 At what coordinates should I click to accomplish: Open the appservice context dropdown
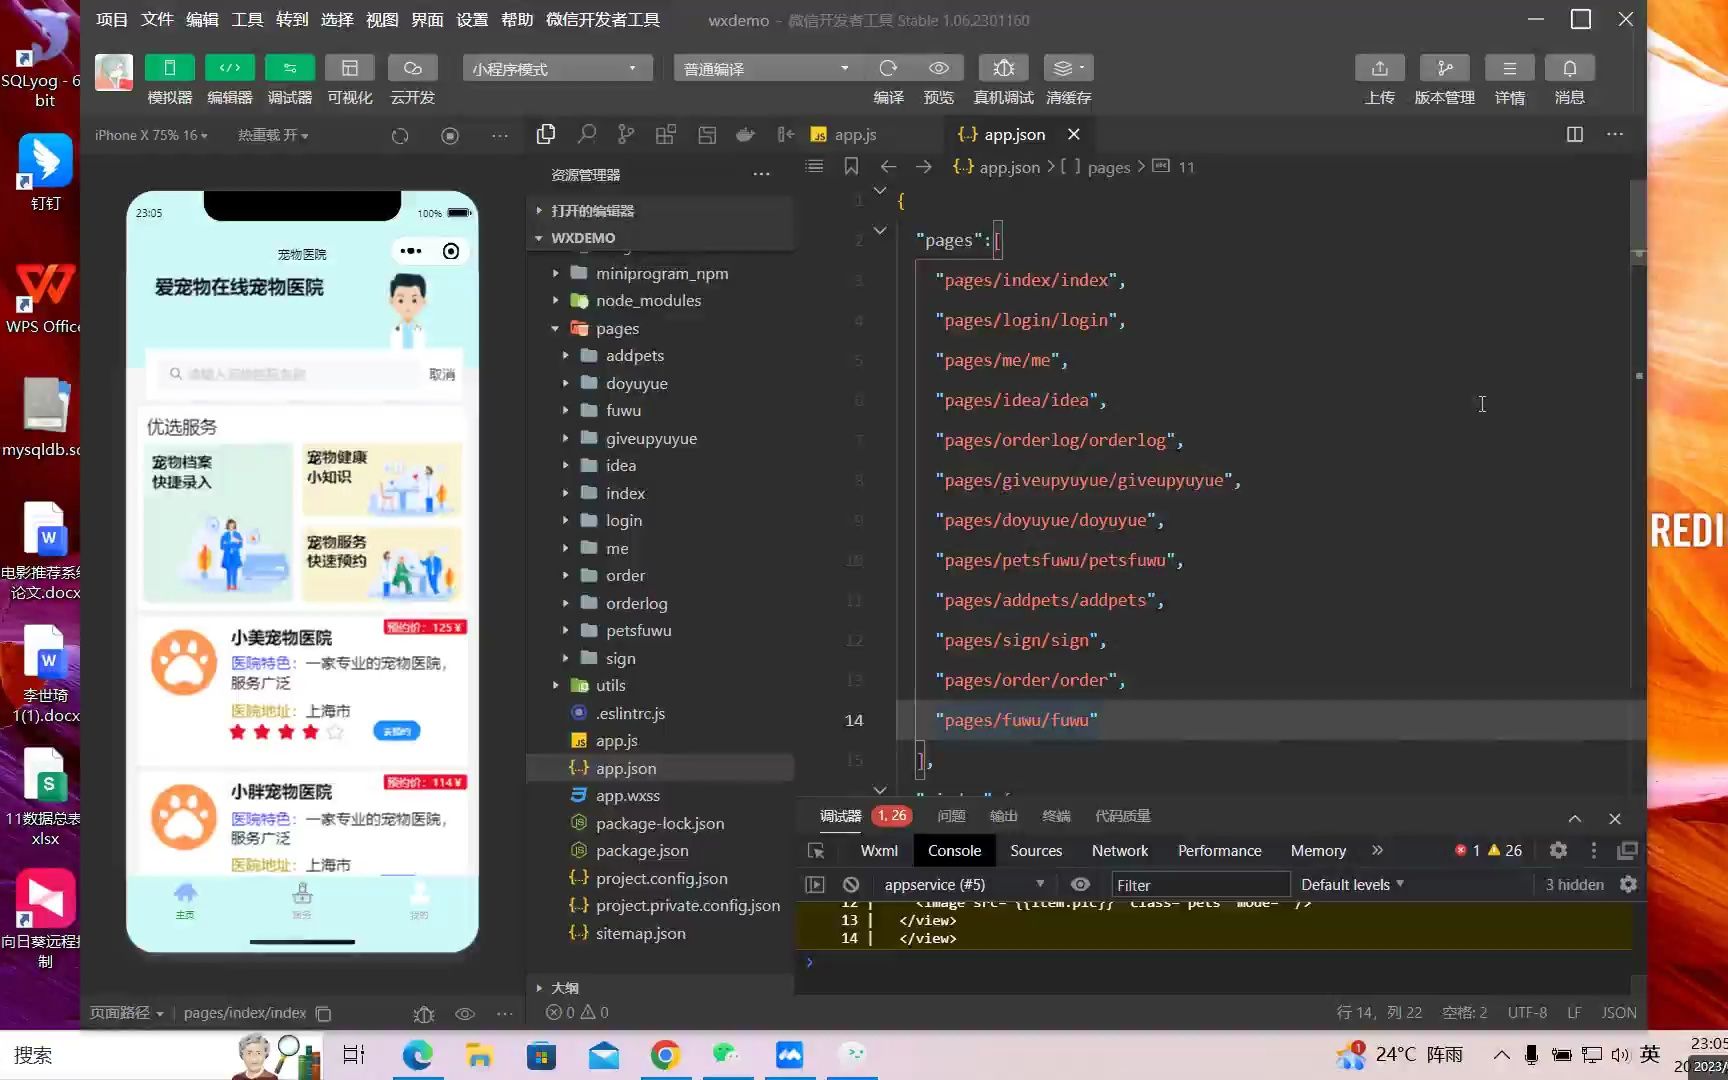coord(962,884)
